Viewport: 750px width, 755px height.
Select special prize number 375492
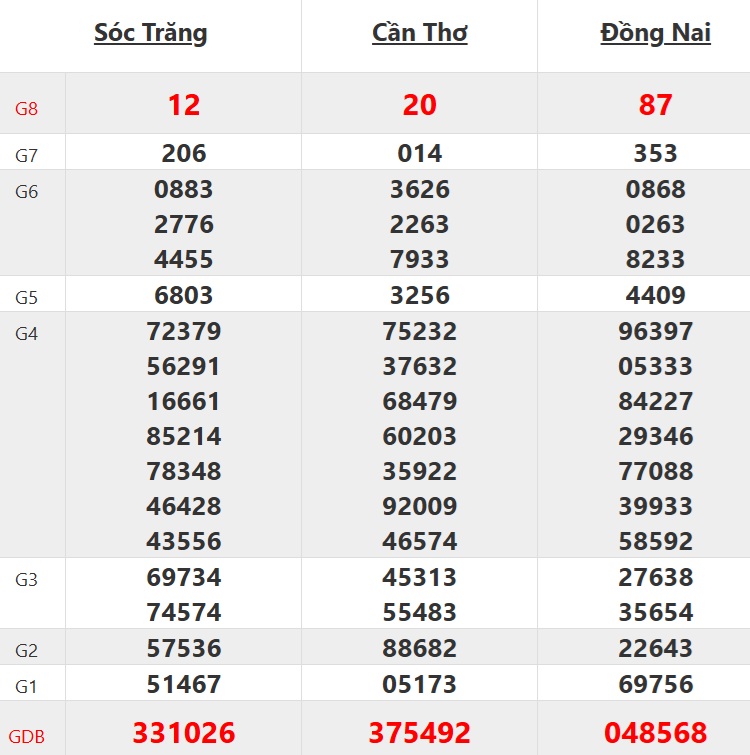click(420, 733)
